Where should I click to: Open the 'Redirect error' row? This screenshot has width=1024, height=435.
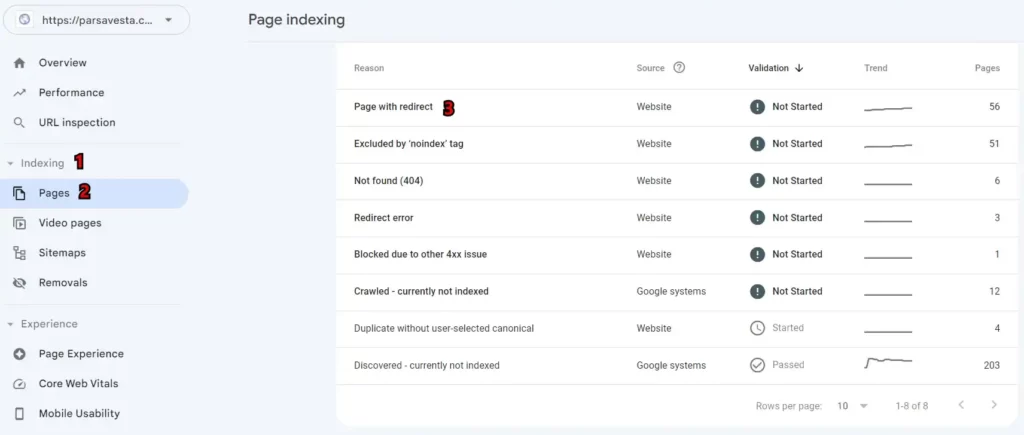click(x=677, y=218)
